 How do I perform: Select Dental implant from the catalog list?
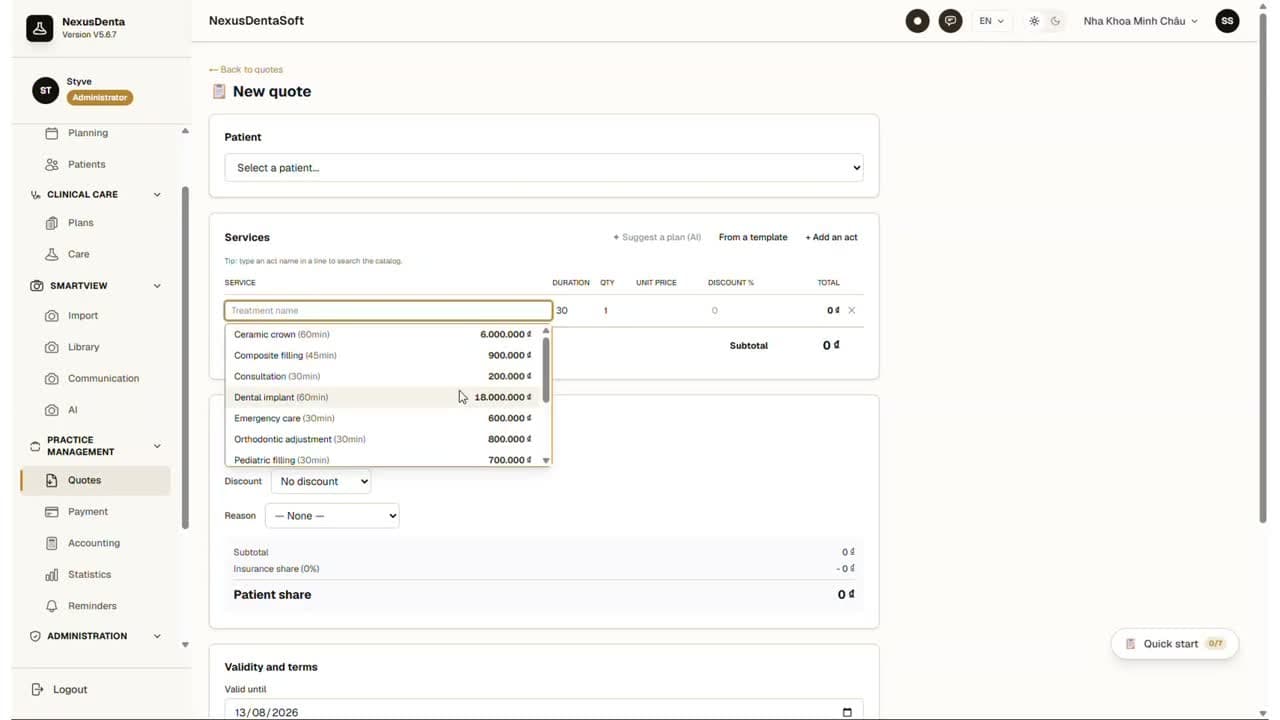click(x=383, y=397)
